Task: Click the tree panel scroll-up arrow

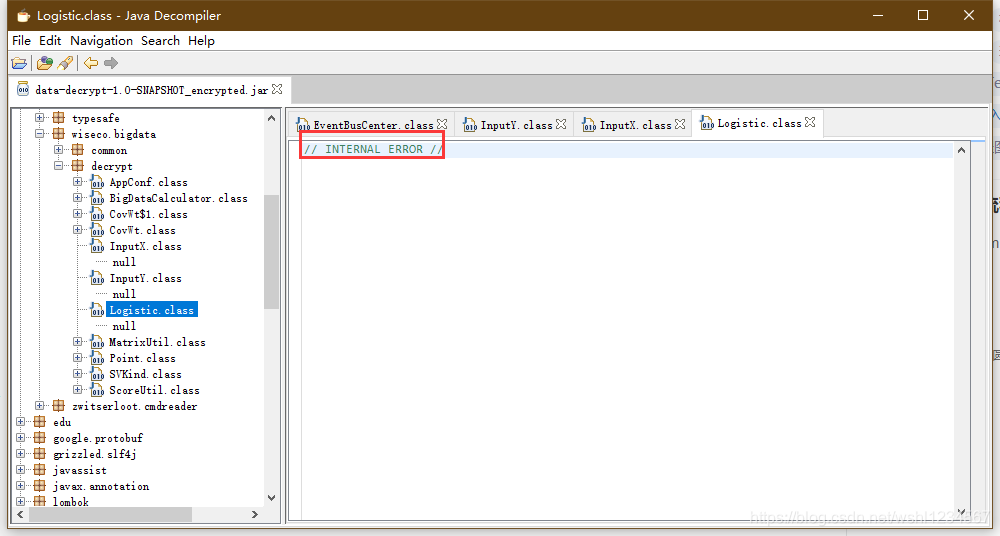Action: click(272, 118)
